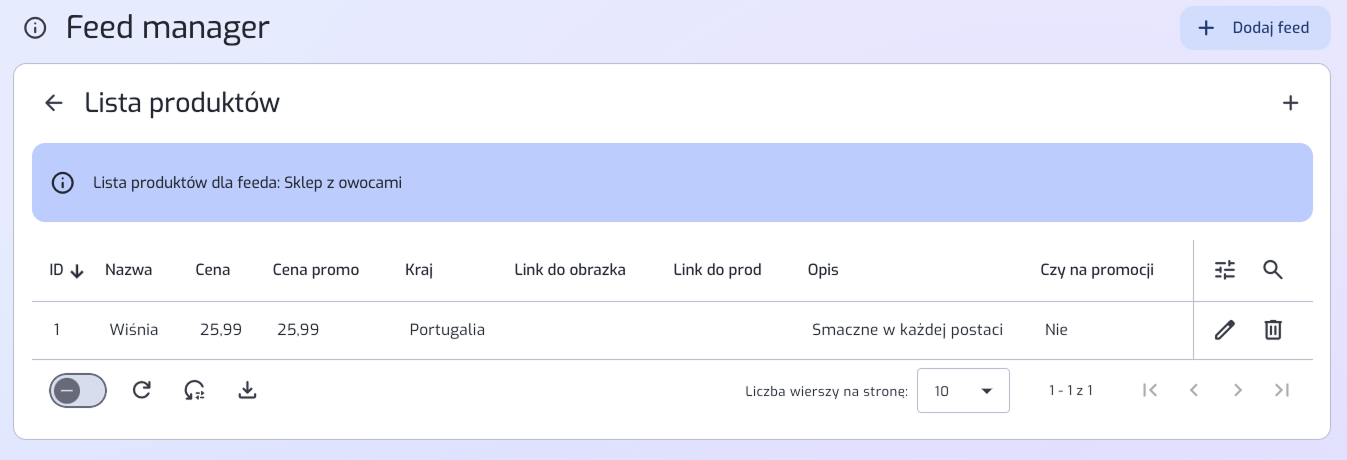Open the column settings tune icon
This screenshot has width=1347, height=460.
(x=1225, y=269)
